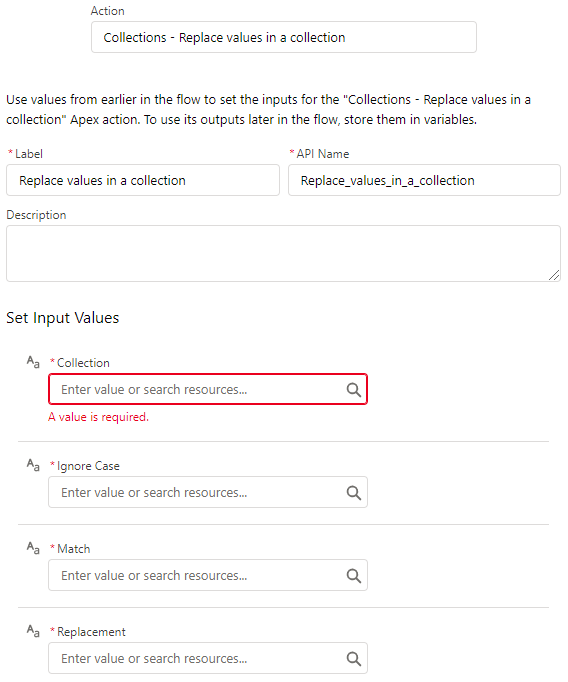Click the Aa text-type icon beside Replacement
This screenshot has height=682, width=568.
[x=33, y=631]
